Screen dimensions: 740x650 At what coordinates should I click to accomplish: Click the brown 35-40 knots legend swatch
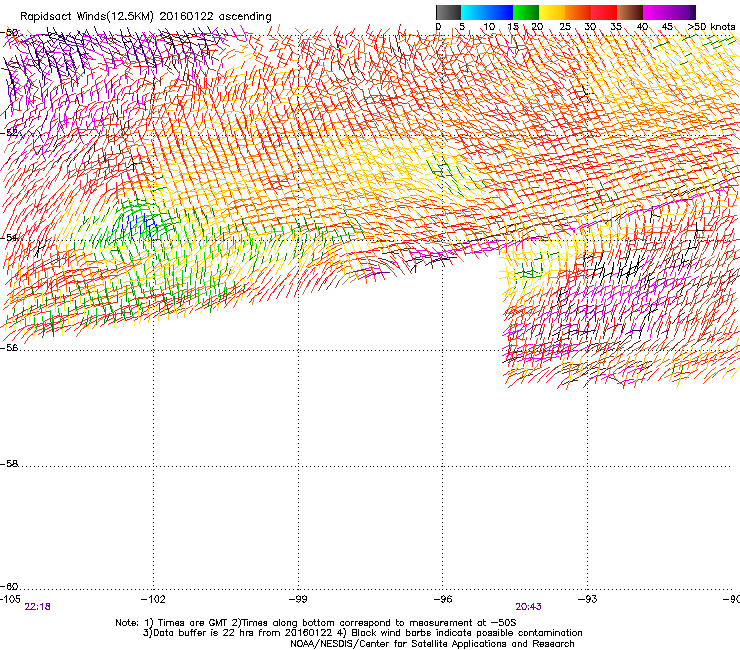[630, 12]
